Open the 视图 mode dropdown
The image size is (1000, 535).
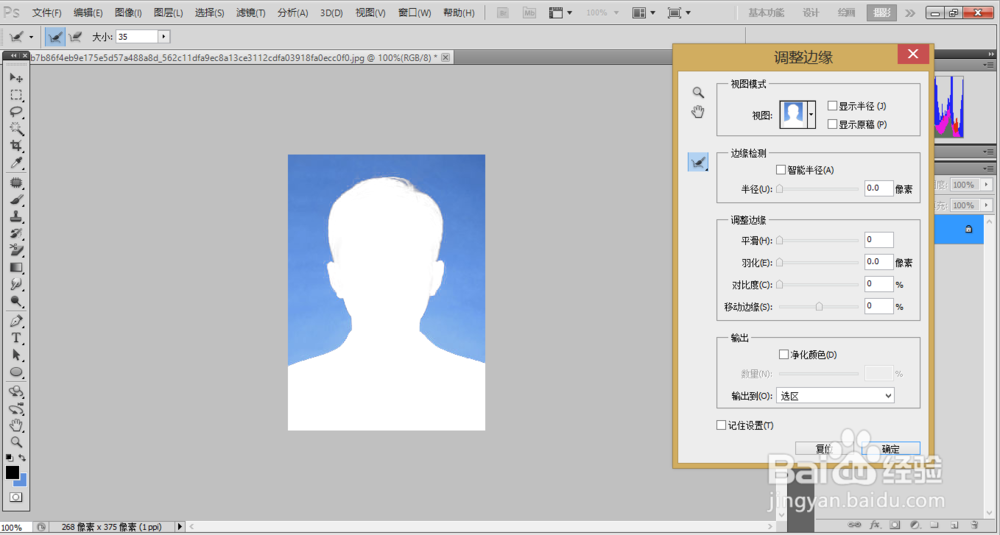tap(811, 115)
